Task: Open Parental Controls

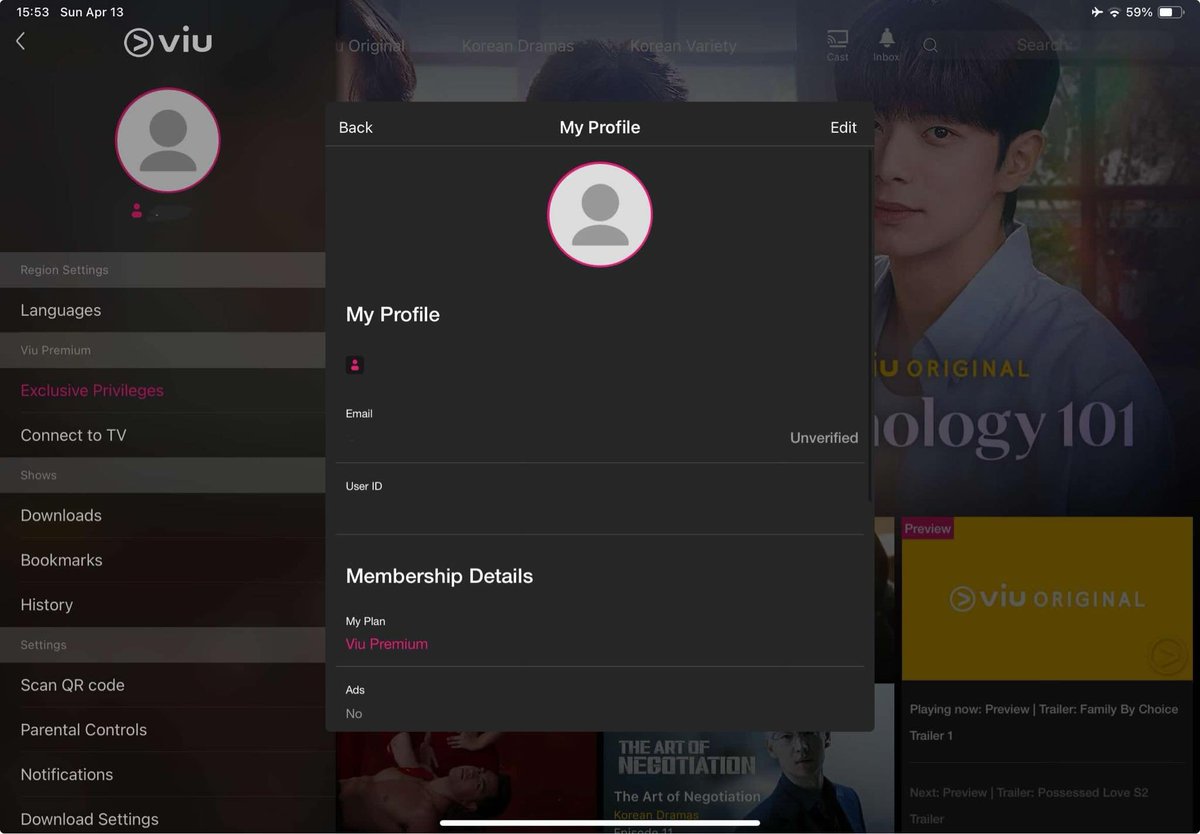Action: [162, 730]
